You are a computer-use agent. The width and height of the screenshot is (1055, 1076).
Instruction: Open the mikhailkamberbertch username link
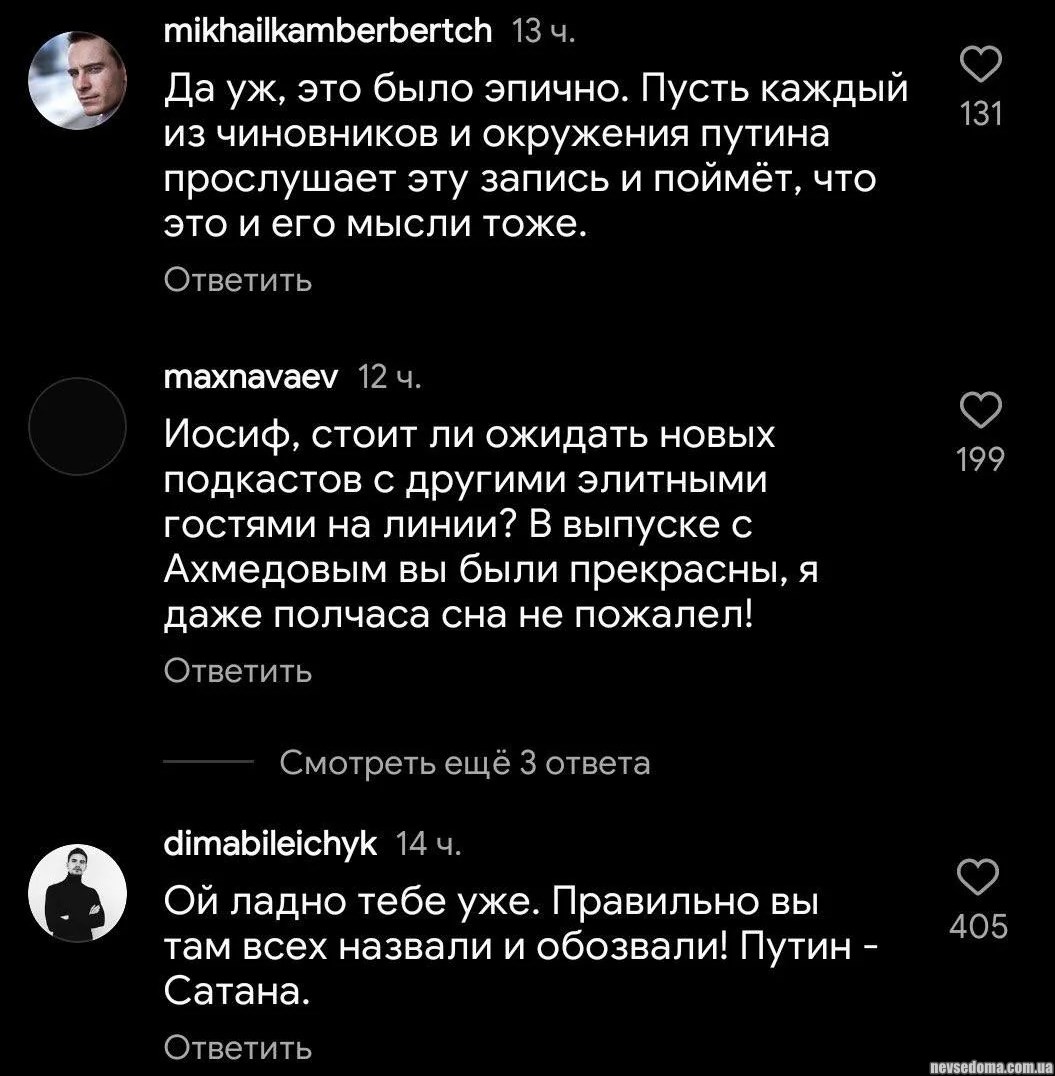328,32
